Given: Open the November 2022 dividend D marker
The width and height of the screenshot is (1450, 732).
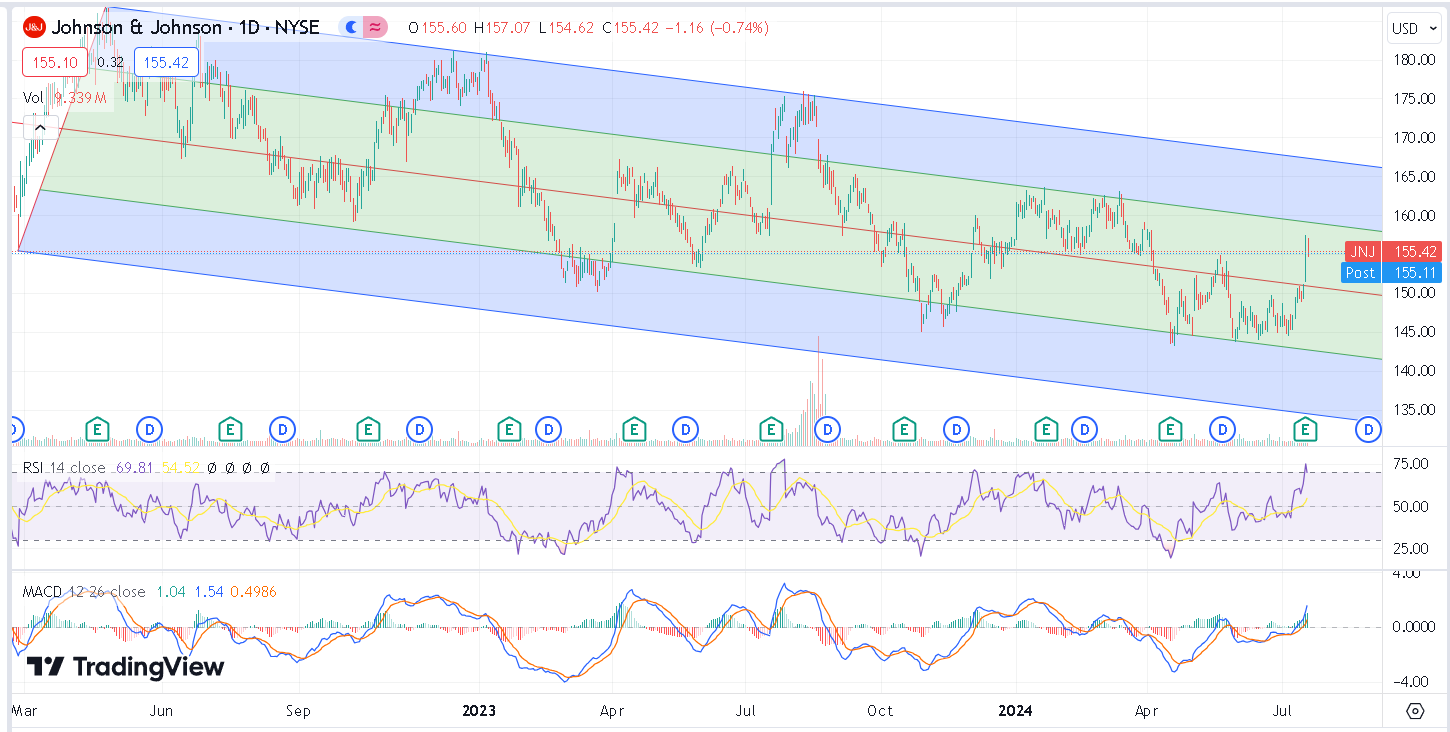Looking at the screenshot, I should pos(420,430).
